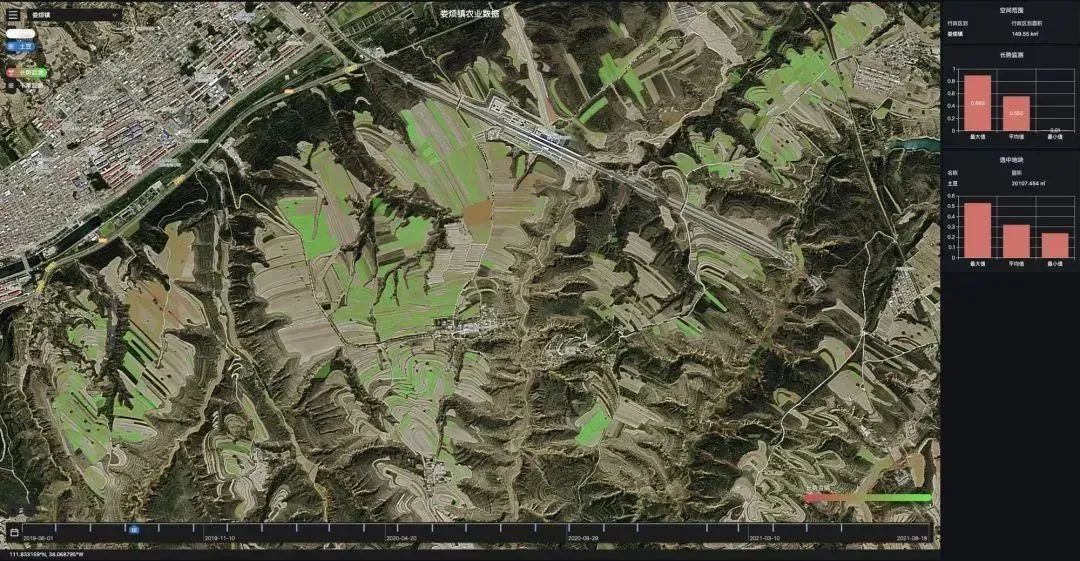The image size is (1080, 561).
Task: Click the blue icon on 土豆 chip
Action: [x=11, y=46]
